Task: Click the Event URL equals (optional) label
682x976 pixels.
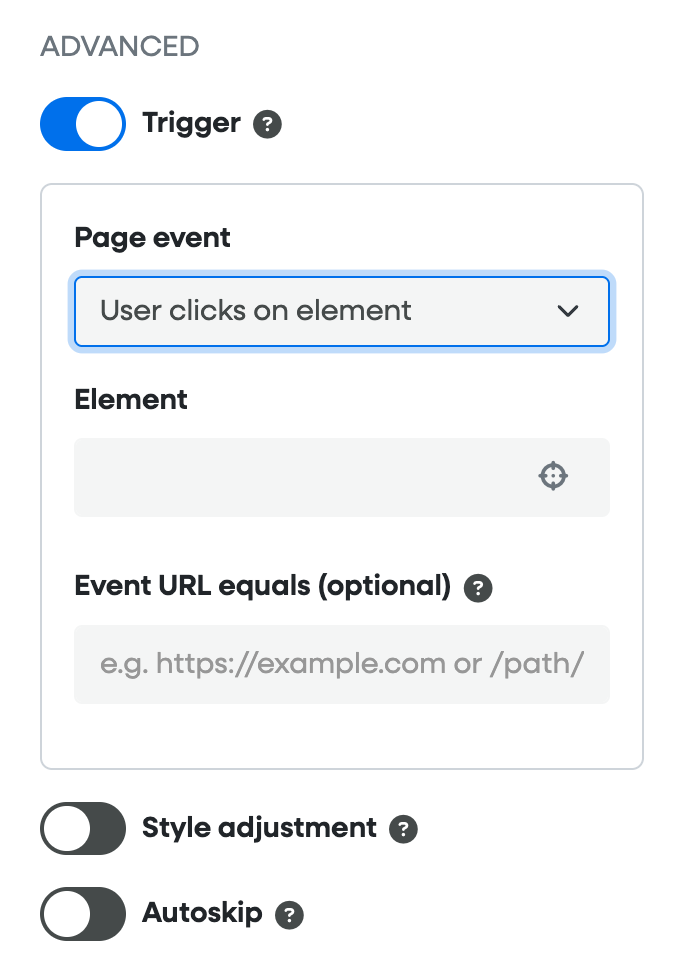Action: click(x=263, y=586)
